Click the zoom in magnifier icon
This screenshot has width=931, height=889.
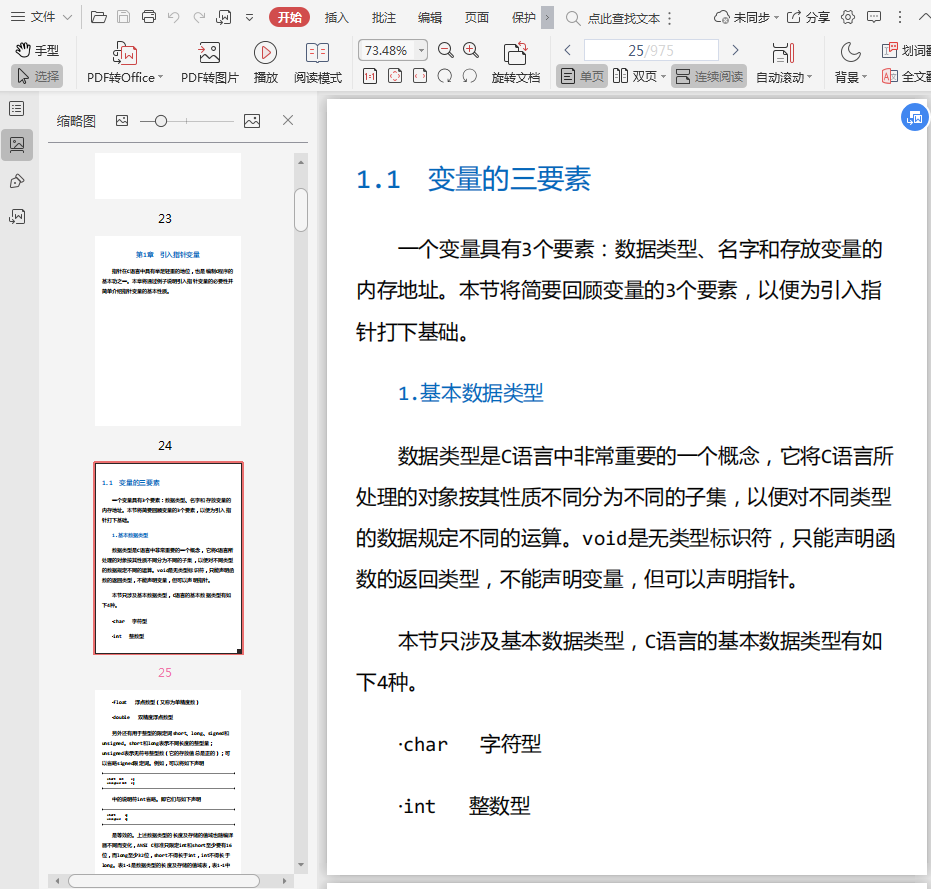(x=471, y=50)
